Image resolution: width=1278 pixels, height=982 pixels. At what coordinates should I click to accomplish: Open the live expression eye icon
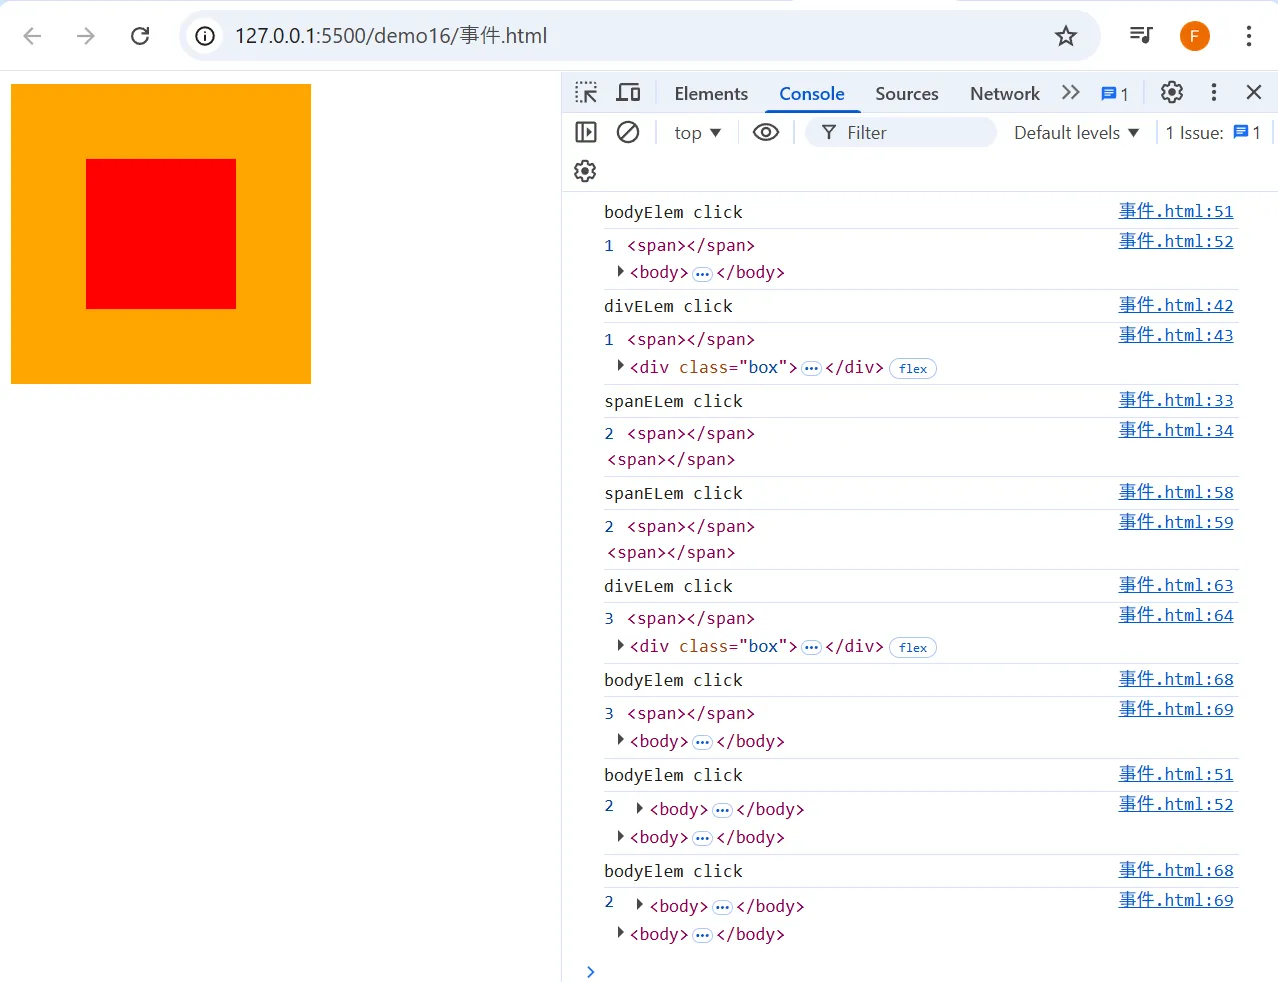[766, 132]
